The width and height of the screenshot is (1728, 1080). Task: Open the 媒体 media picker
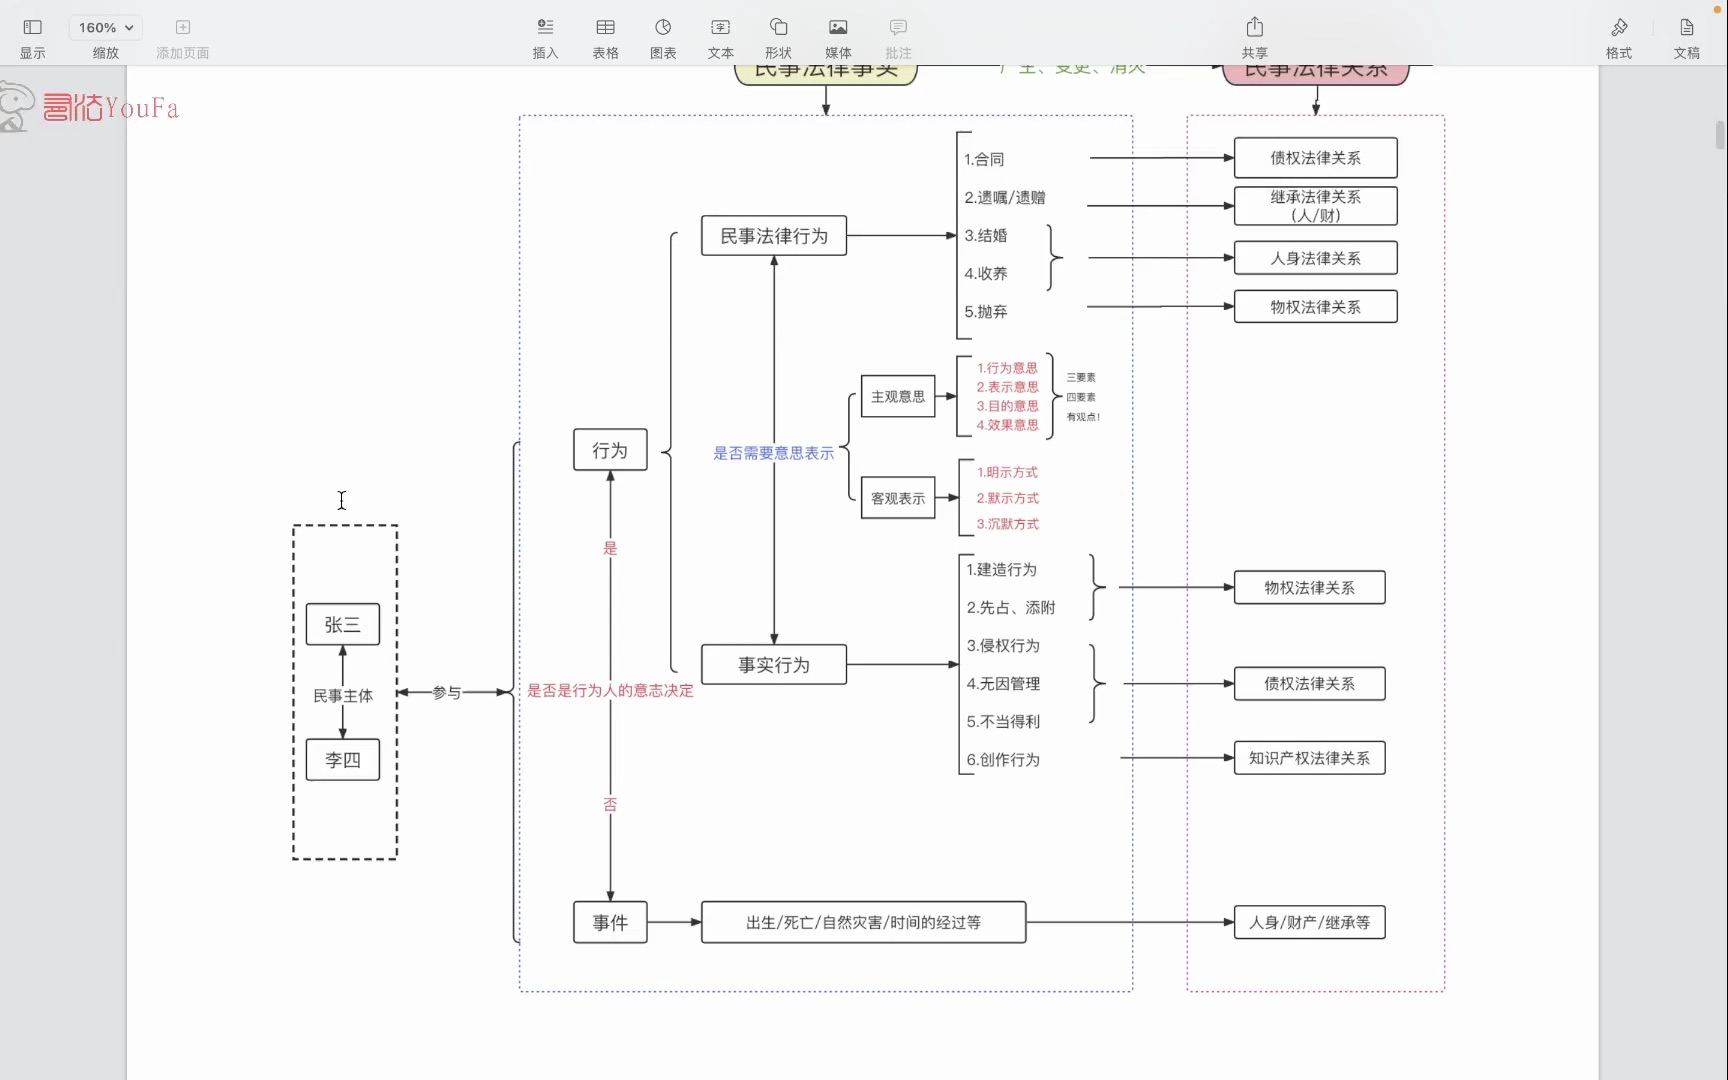point(838,27)
